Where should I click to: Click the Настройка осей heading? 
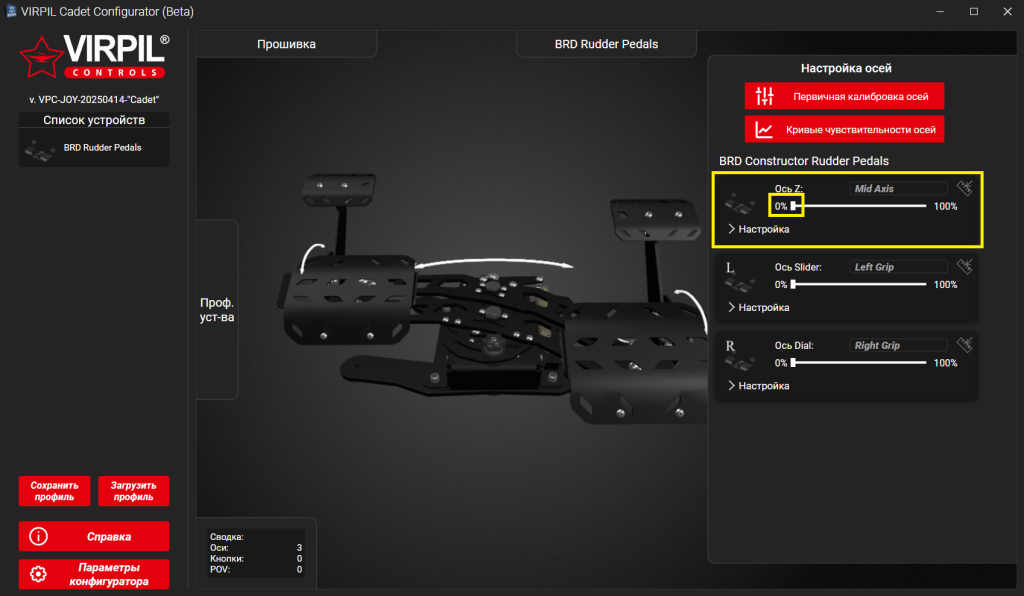click(846, 68)
